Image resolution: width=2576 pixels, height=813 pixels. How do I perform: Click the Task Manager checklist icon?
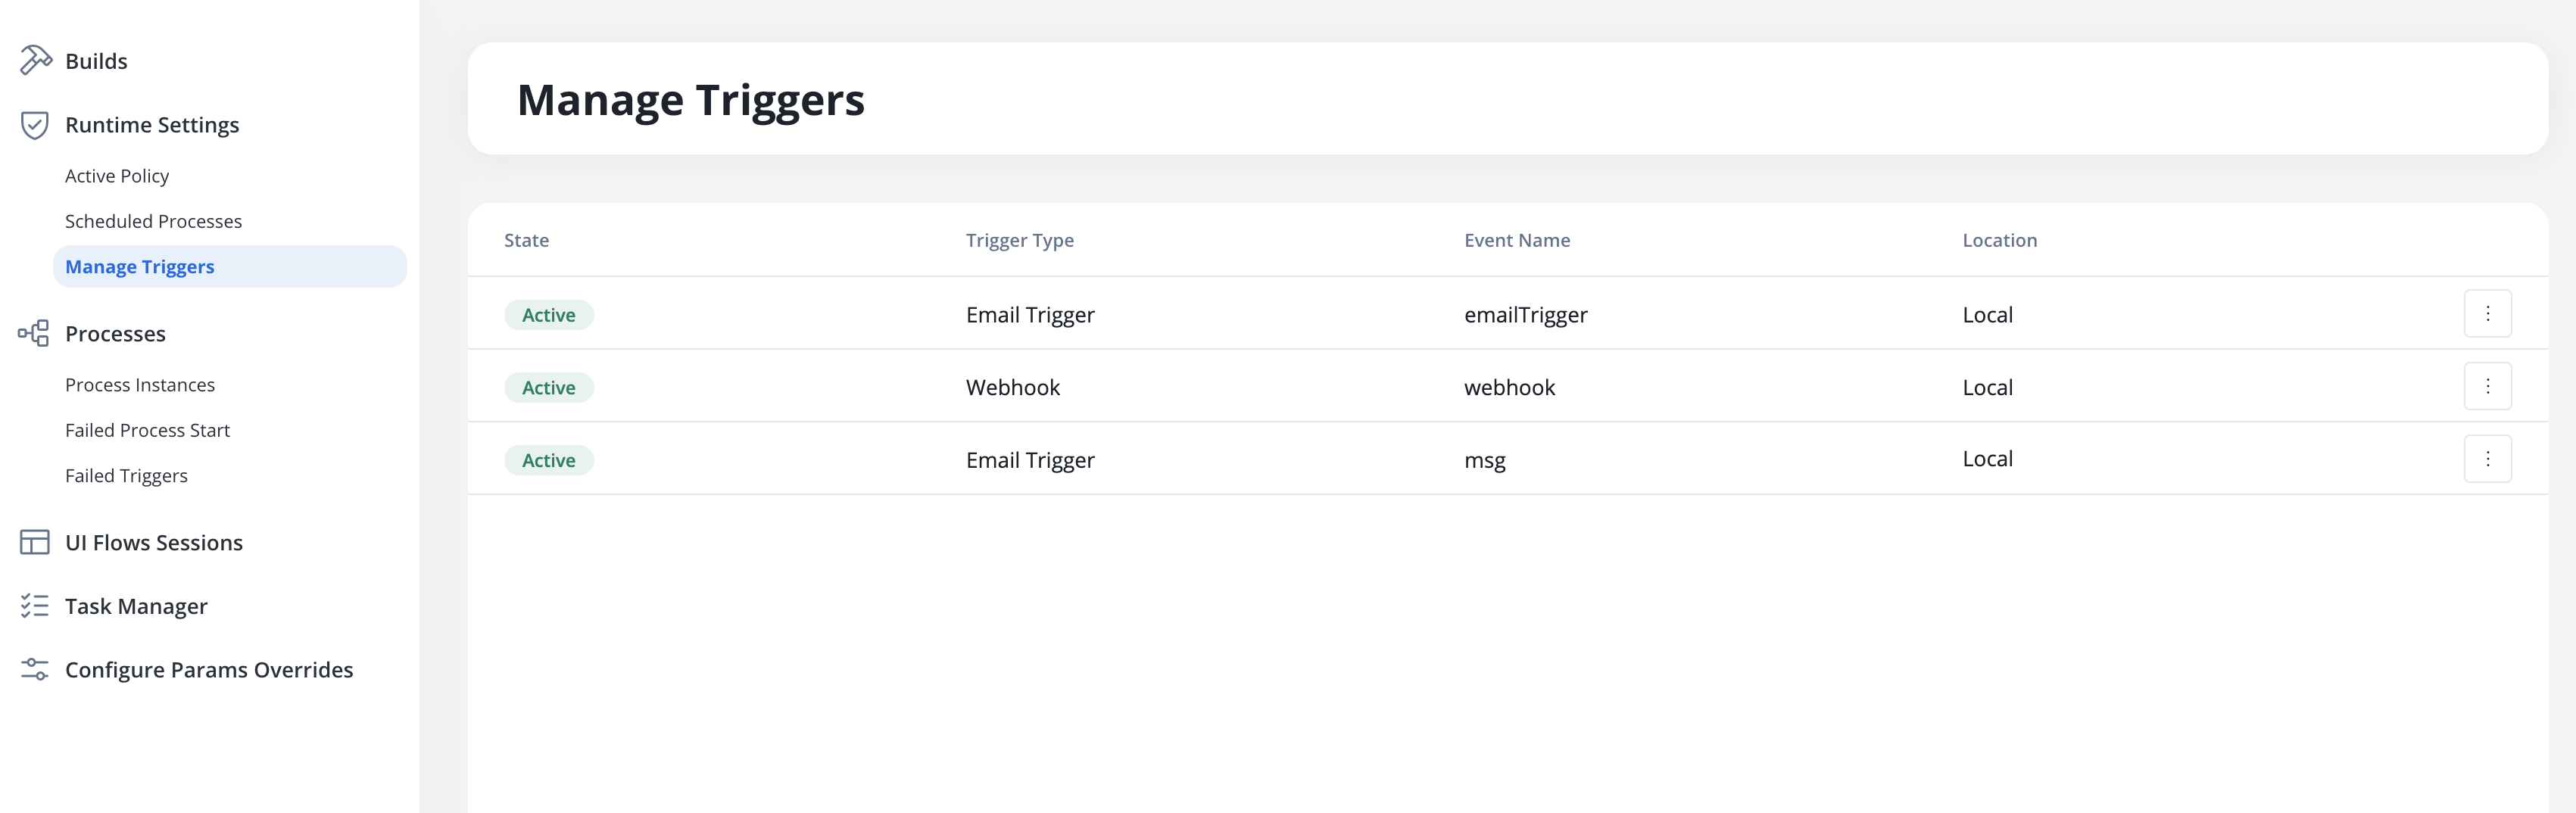pyautogui.click(x=35, y=606)
